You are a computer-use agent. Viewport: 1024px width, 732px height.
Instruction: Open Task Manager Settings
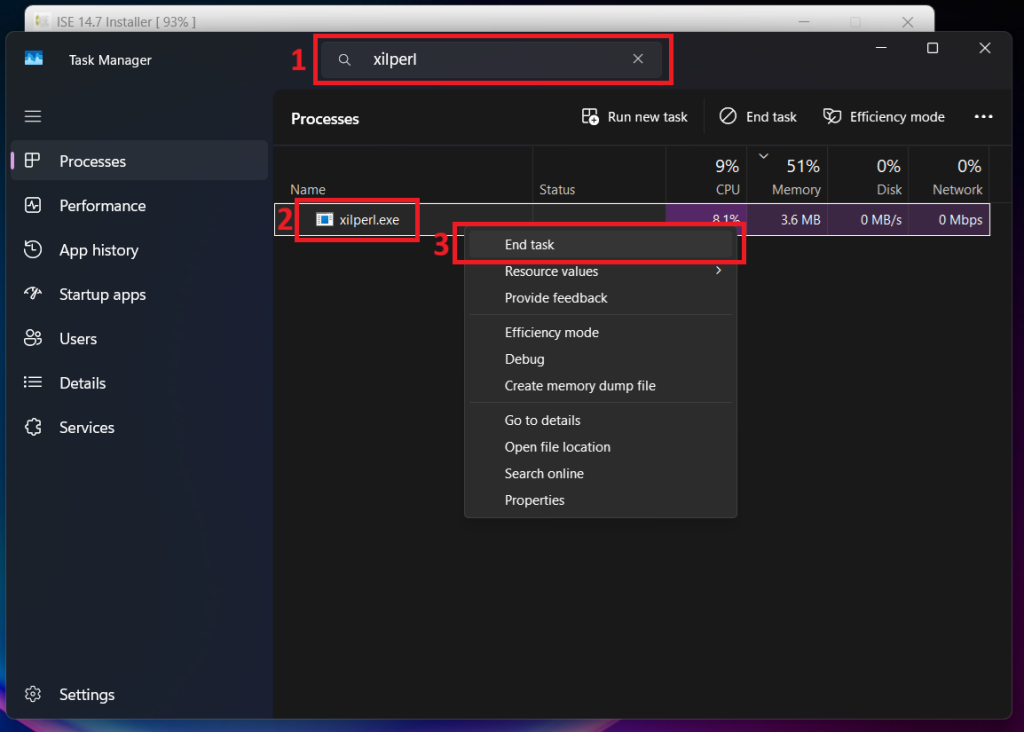[140, 694]
